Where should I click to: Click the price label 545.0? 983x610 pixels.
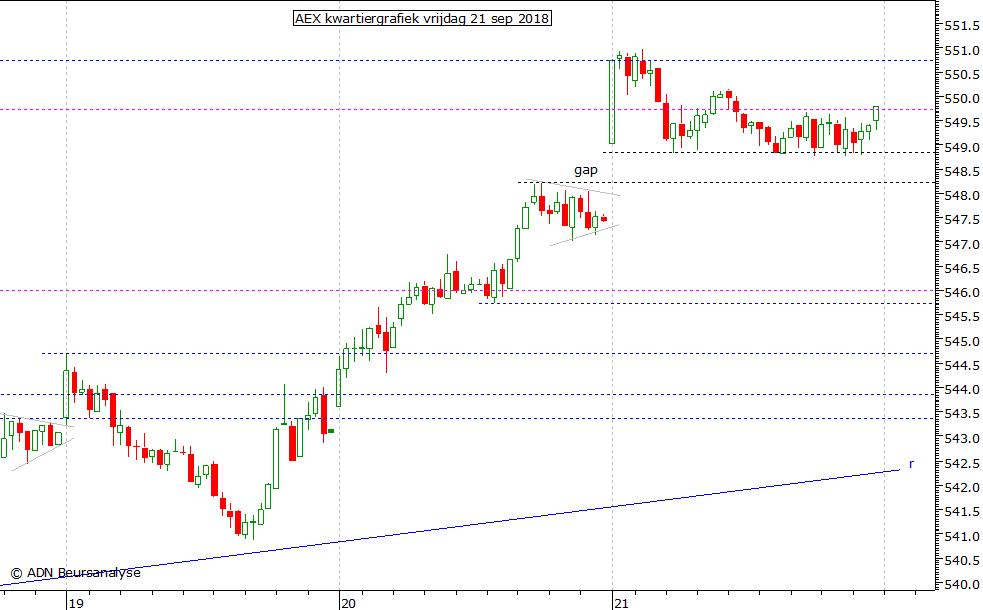[962, 342]
